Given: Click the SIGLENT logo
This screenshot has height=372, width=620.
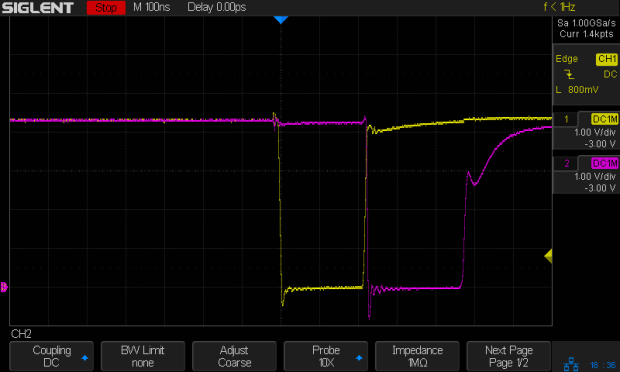Looking at the screenshot, I should click(x=38, y=8).
